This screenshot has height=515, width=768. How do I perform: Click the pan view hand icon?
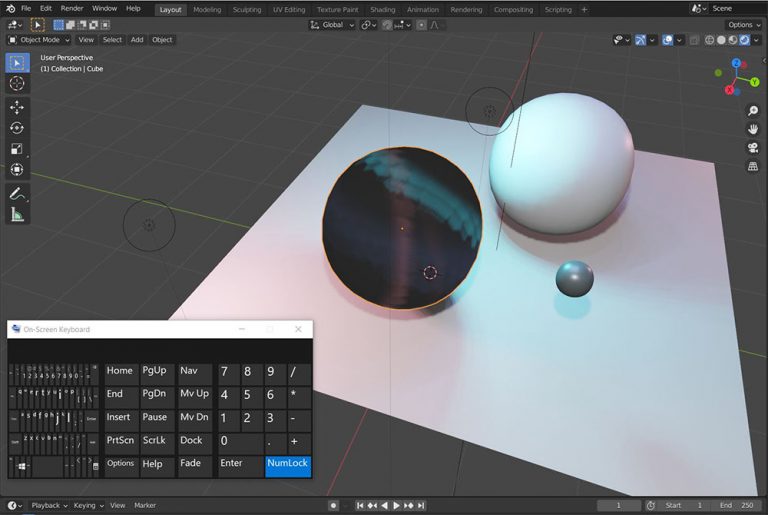pos(753,129)
